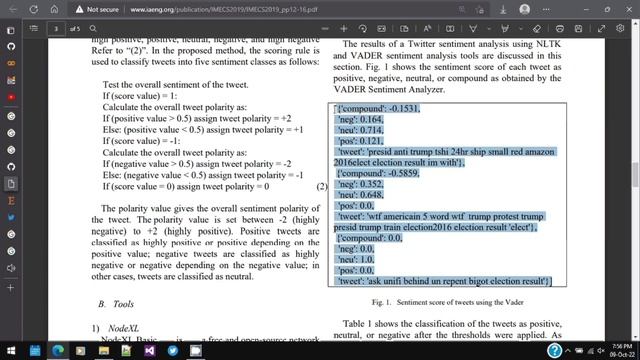Viewport: 640px width, 360px height.
Task: Open the browser Favorites list
Action: [x=480, y=9]
